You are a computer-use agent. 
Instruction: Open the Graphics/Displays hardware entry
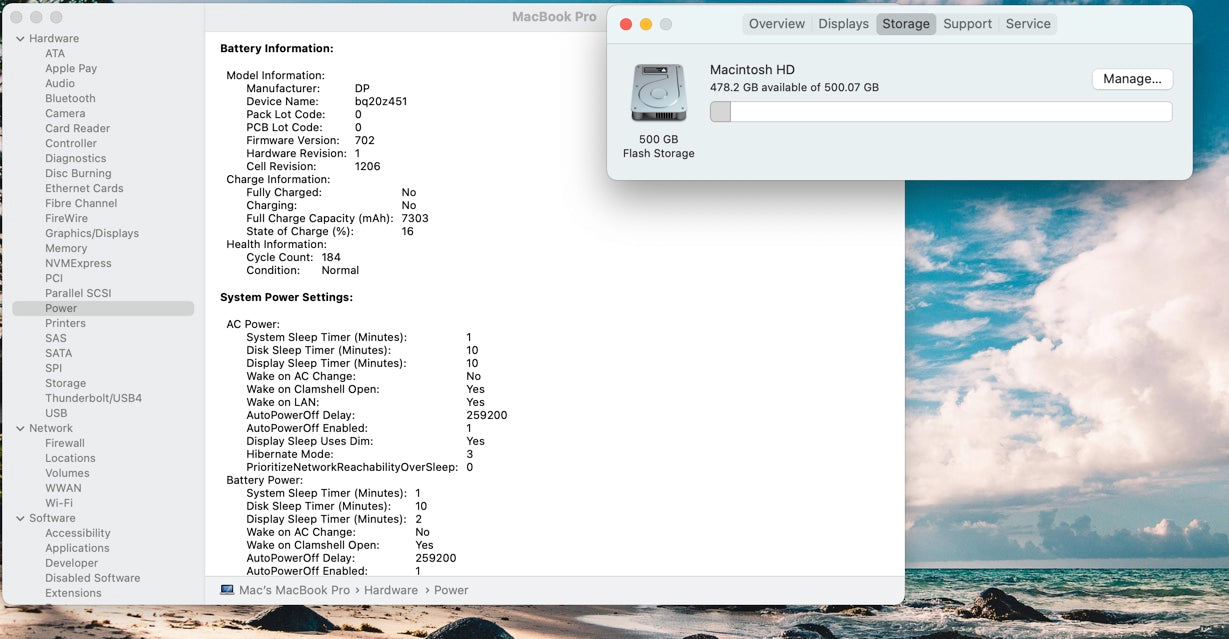(x=92, y=233)
